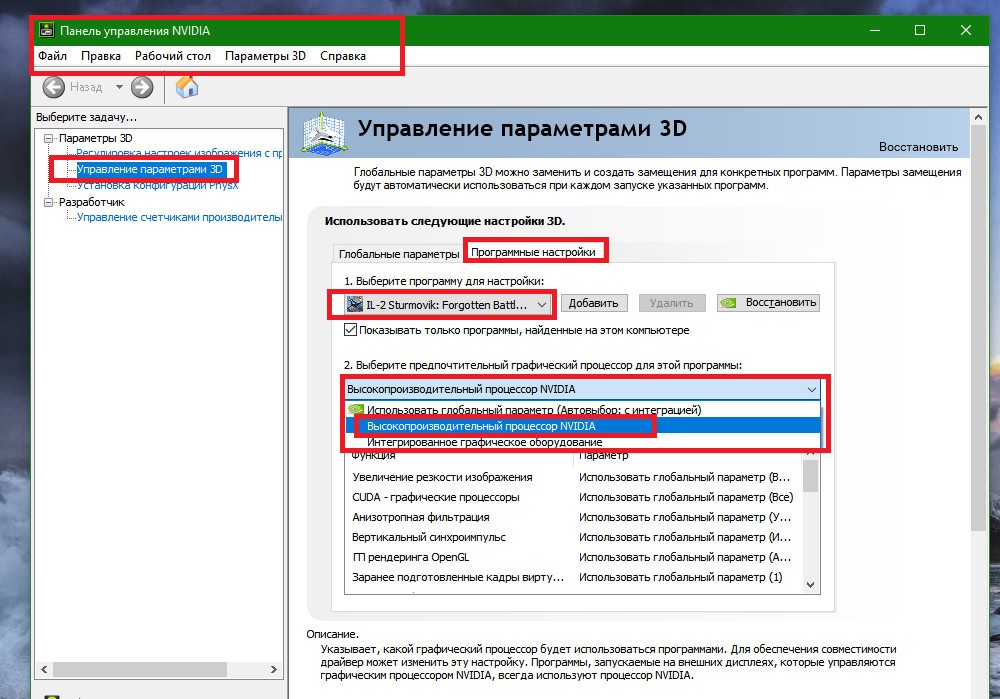Select Управление параметрами 3D tree item
Image resolution: width=1000 pixels, height=699 pixels.
(150, 169)
